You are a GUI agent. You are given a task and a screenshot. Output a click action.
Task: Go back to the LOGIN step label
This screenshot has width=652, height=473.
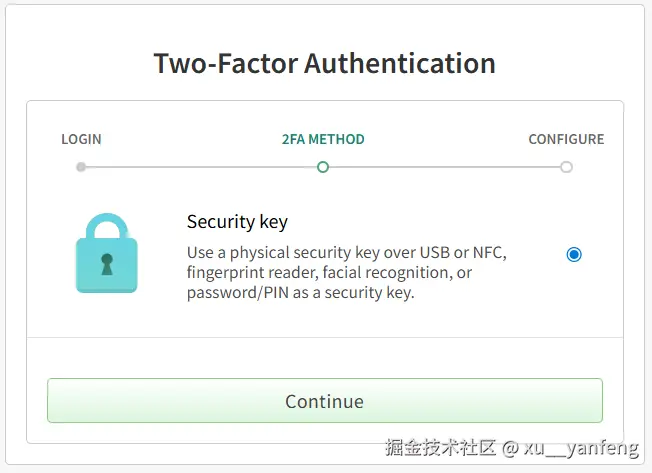pos(81,139)
